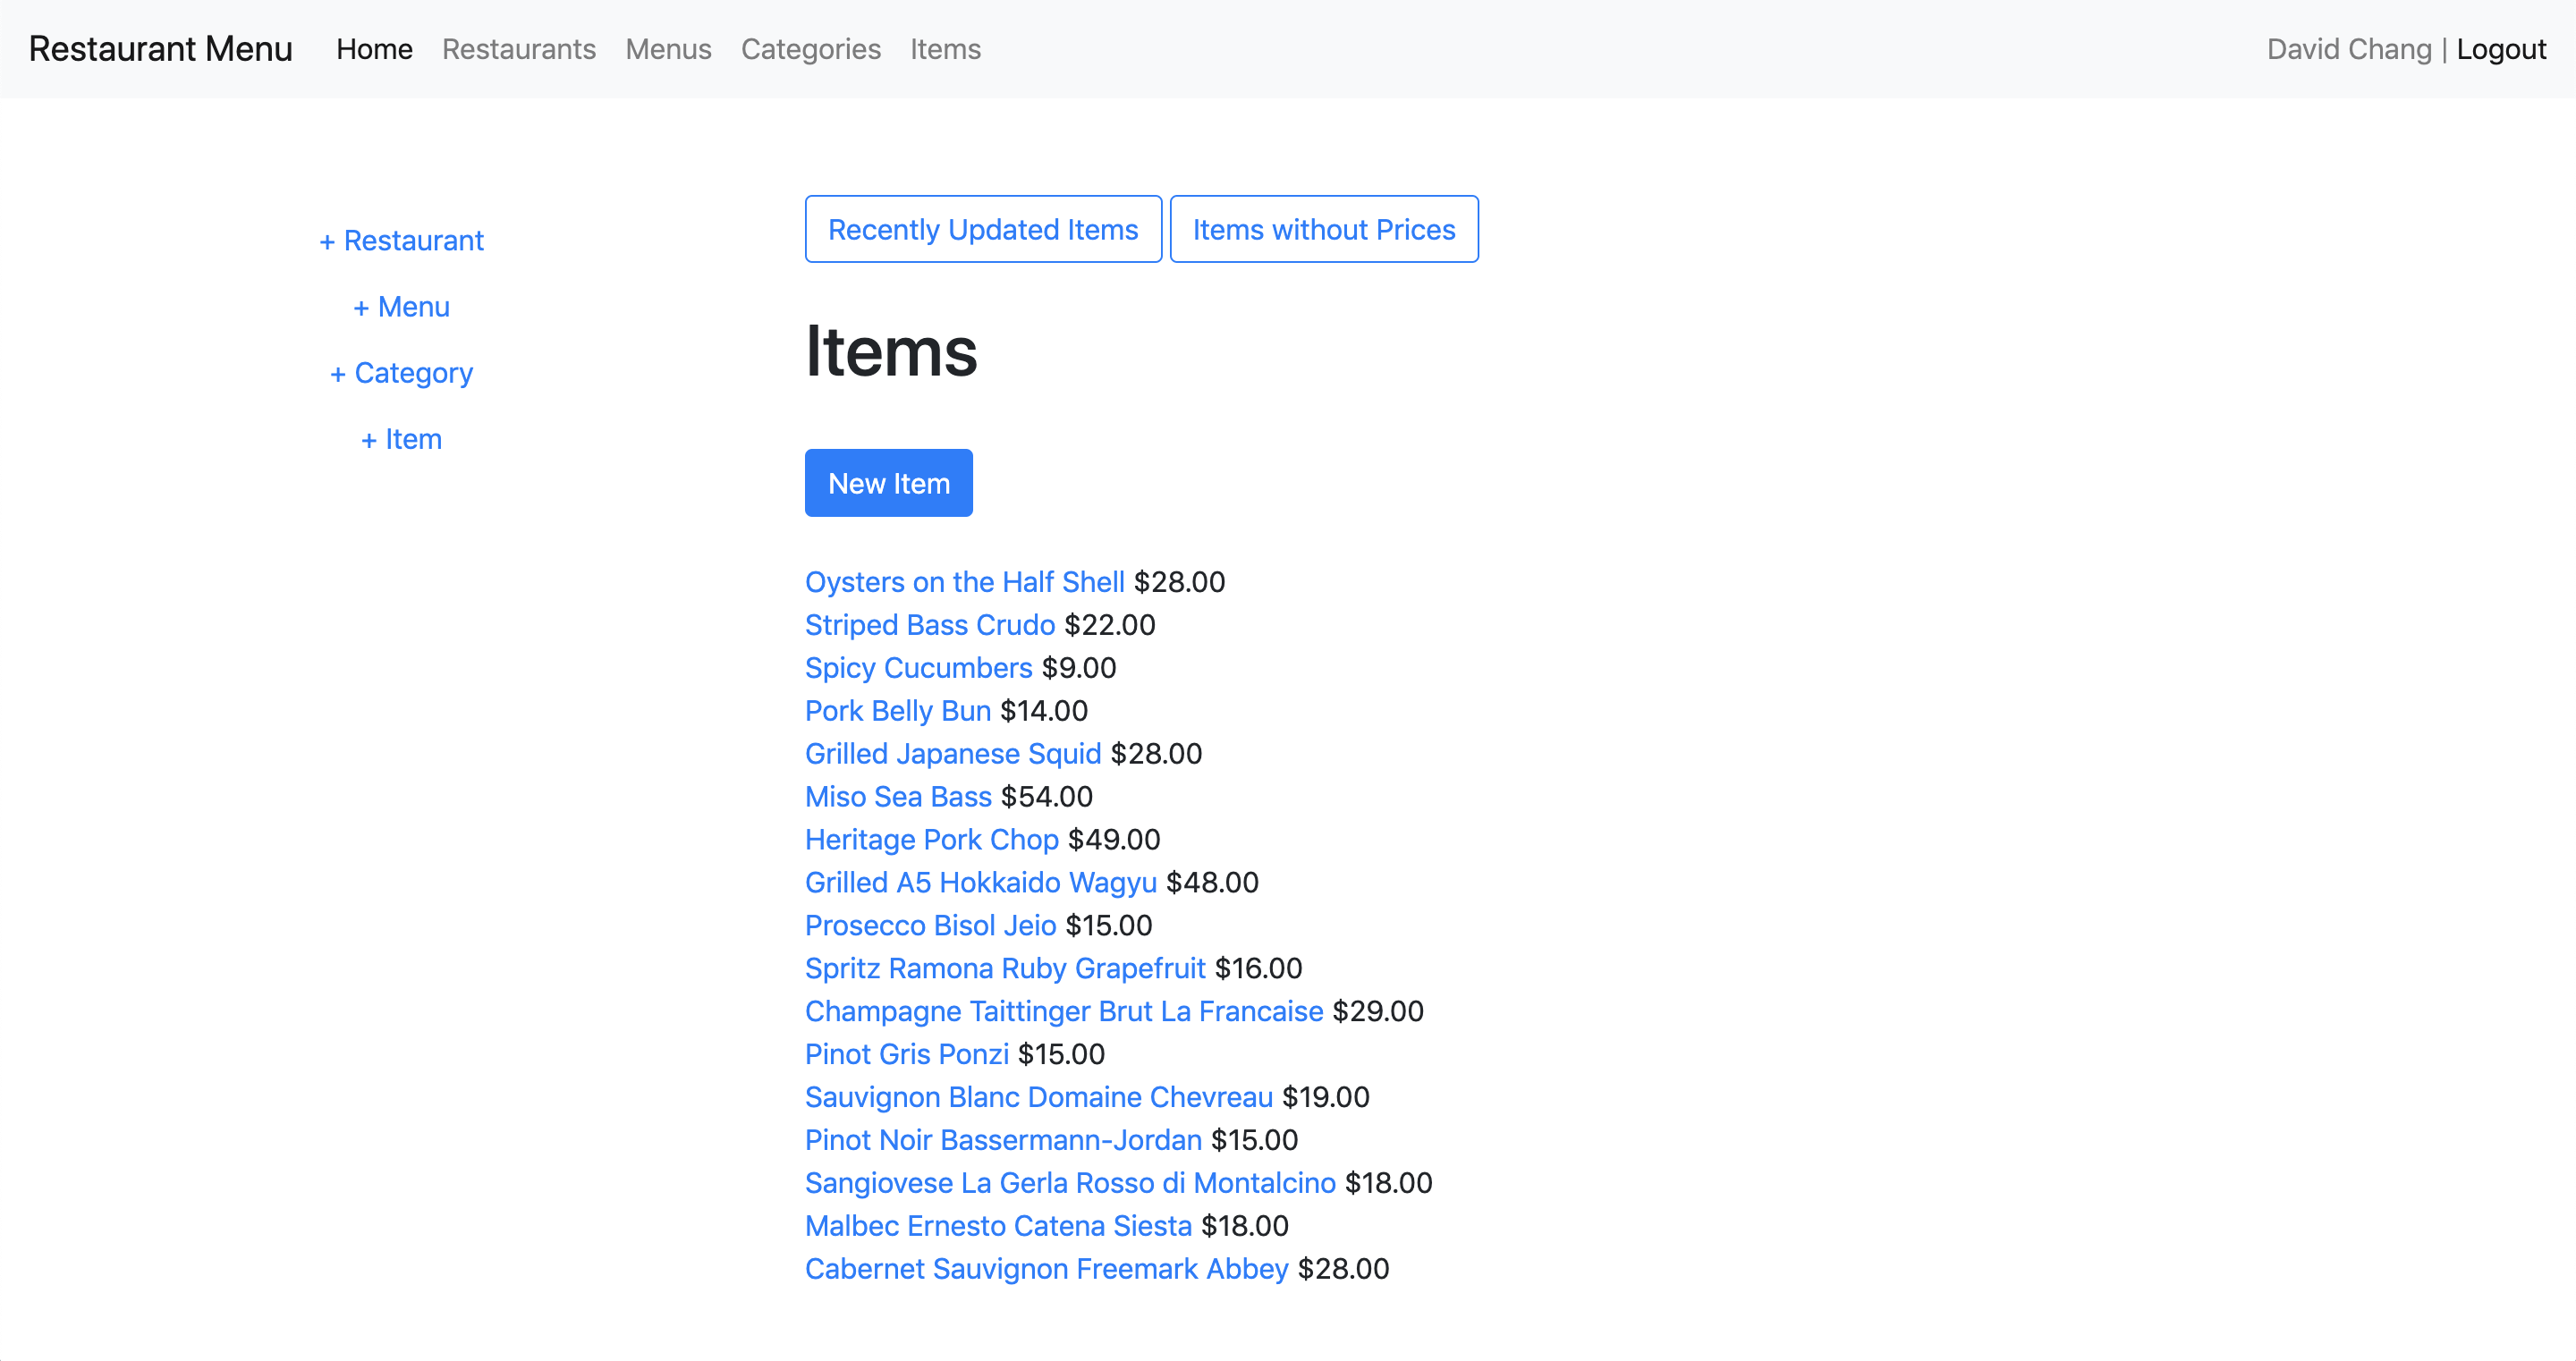Log out using the Logout link
The width and height of the screenshot is (2576, 1361).
[2500, 49]
